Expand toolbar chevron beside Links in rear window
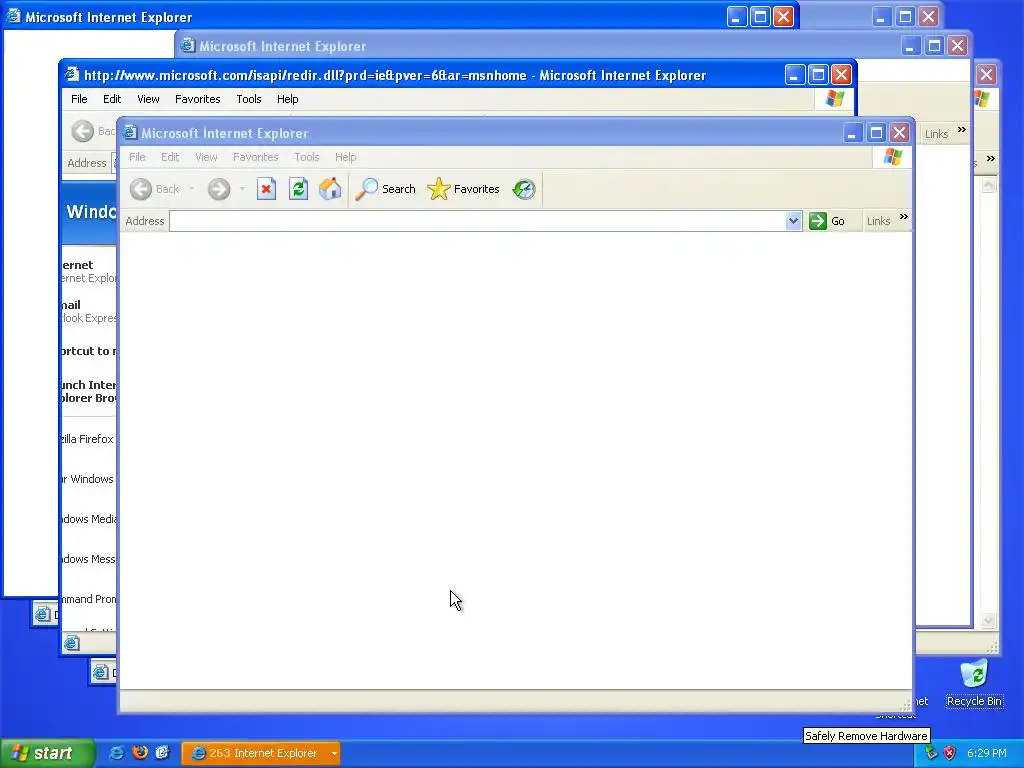This screenshot has width=1024, height=768. tap(961, 130)
